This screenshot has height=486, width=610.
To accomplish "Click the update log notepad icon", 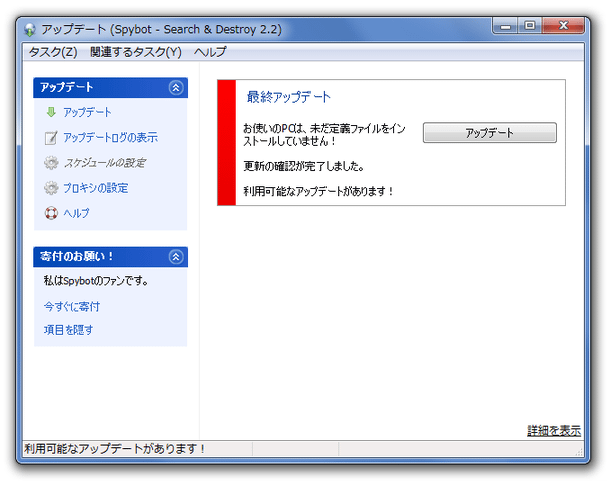I will pos(51,137).
